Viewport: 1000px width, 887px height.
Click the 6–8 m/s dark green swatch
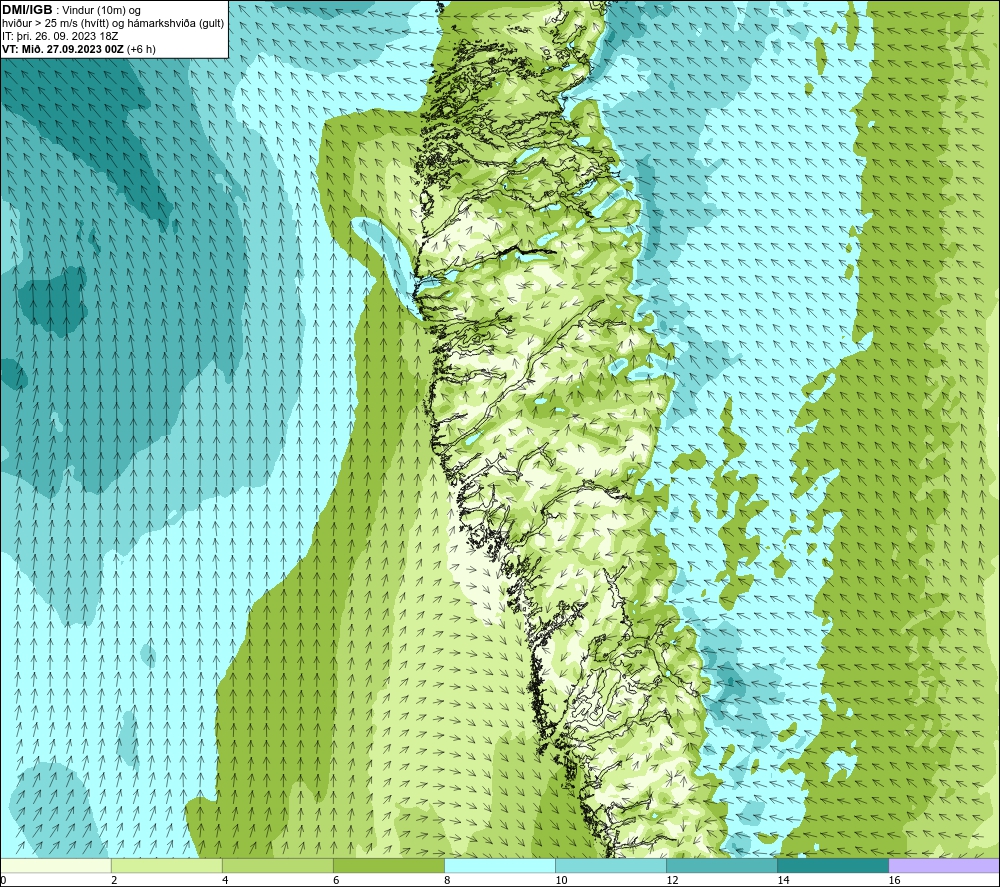point(388,865)
